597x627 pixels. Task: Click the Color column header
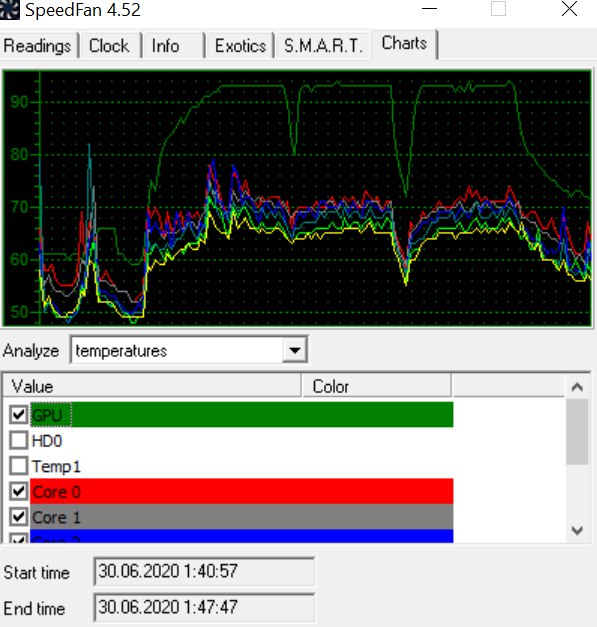(377, 386)
